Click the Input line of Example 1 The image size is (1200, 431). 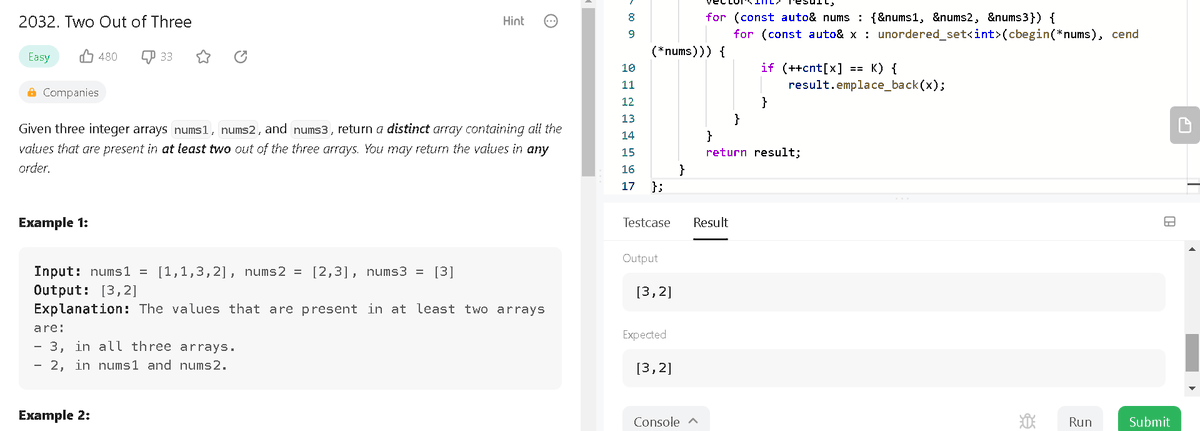pos(246,271)
